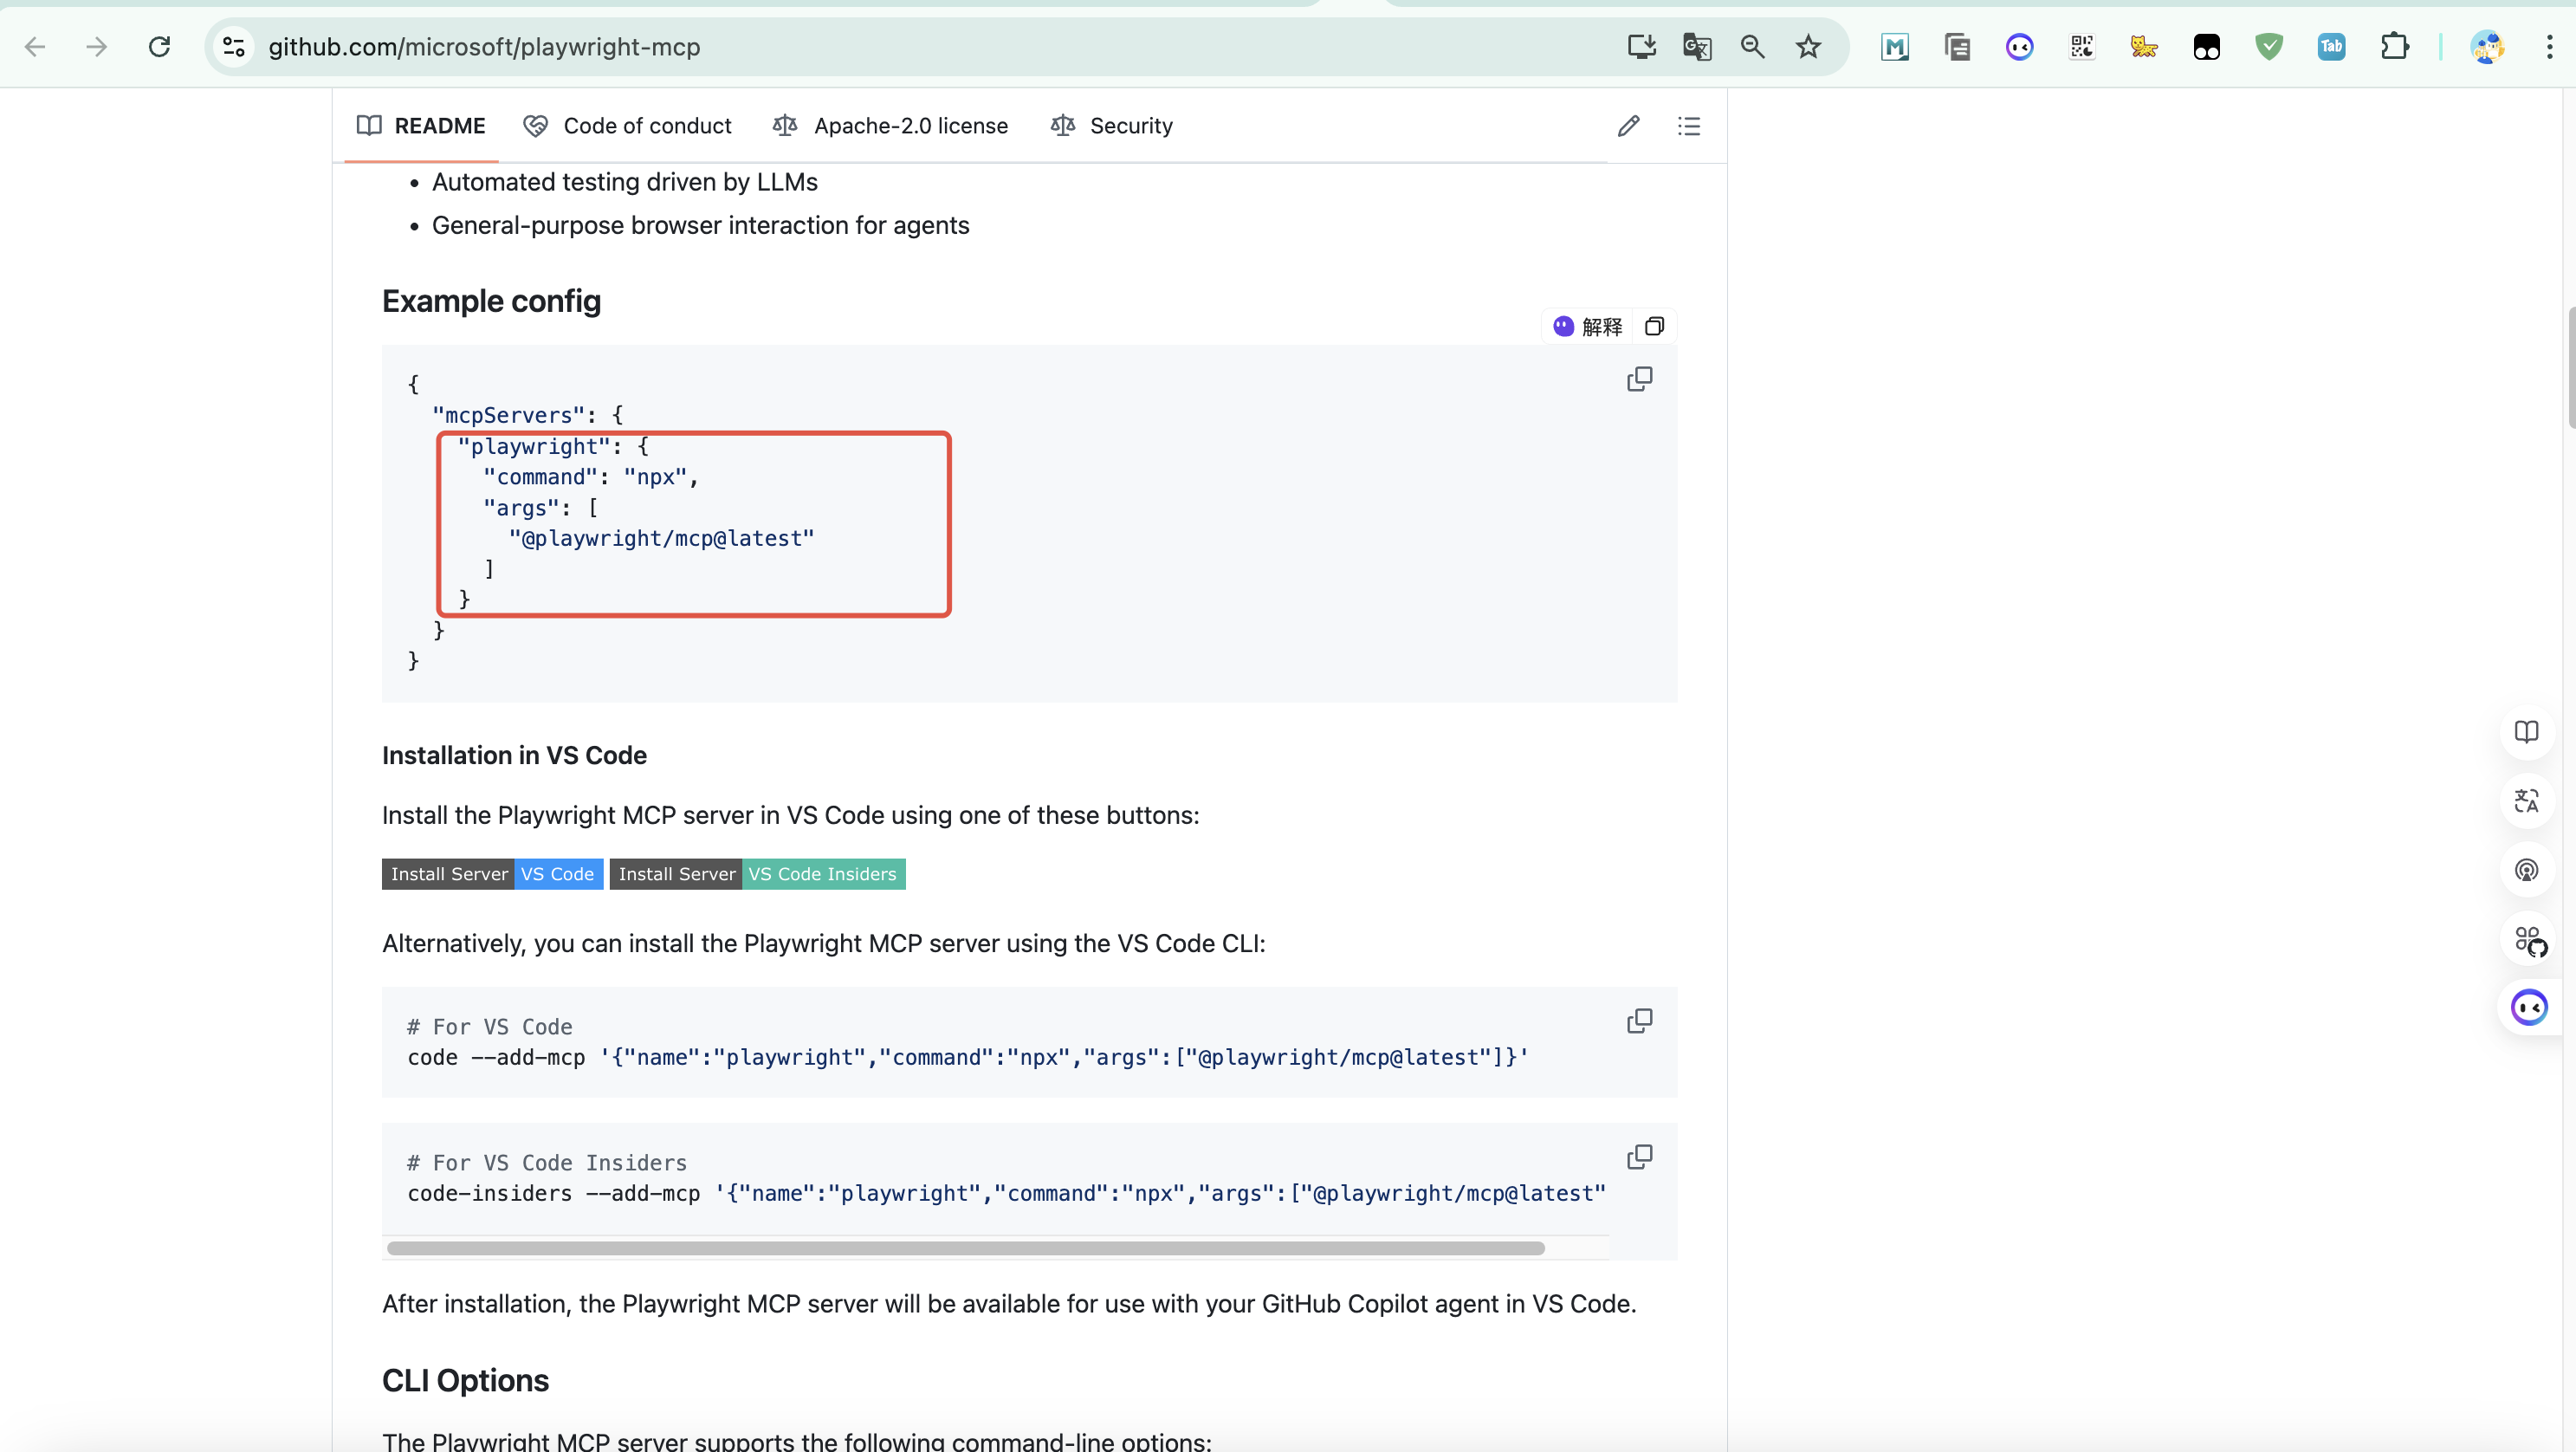
Task: Bookmark this page with the star icon
Action: pos(1808,47)
